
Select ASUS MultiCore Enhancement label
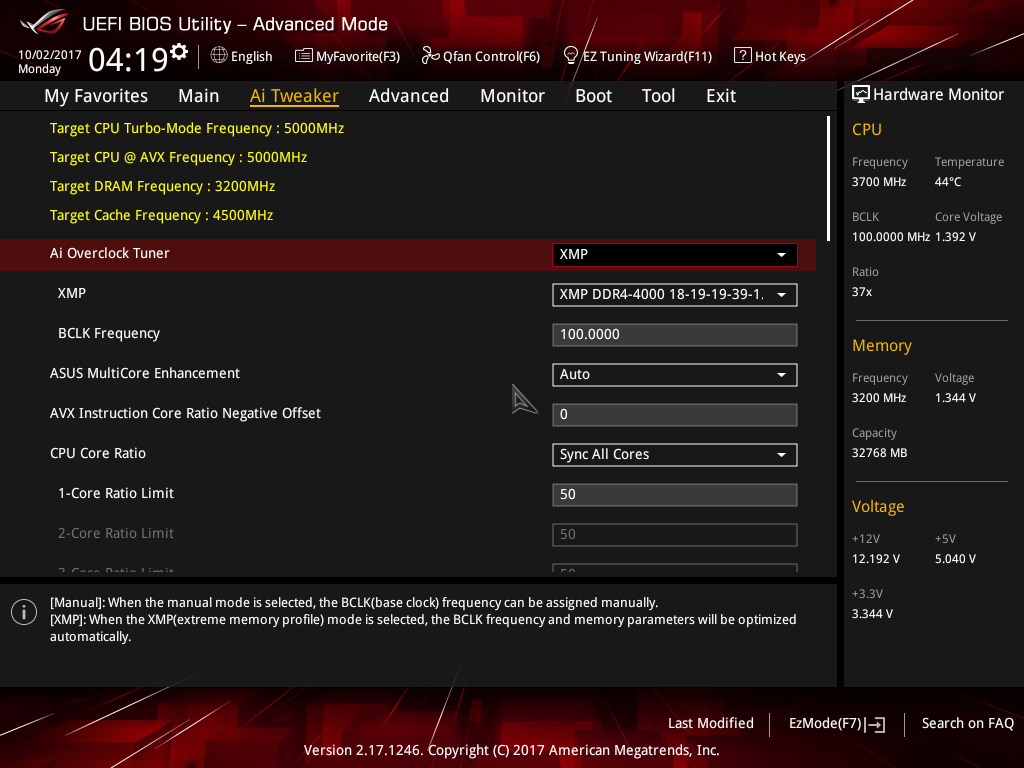(145, 373)
